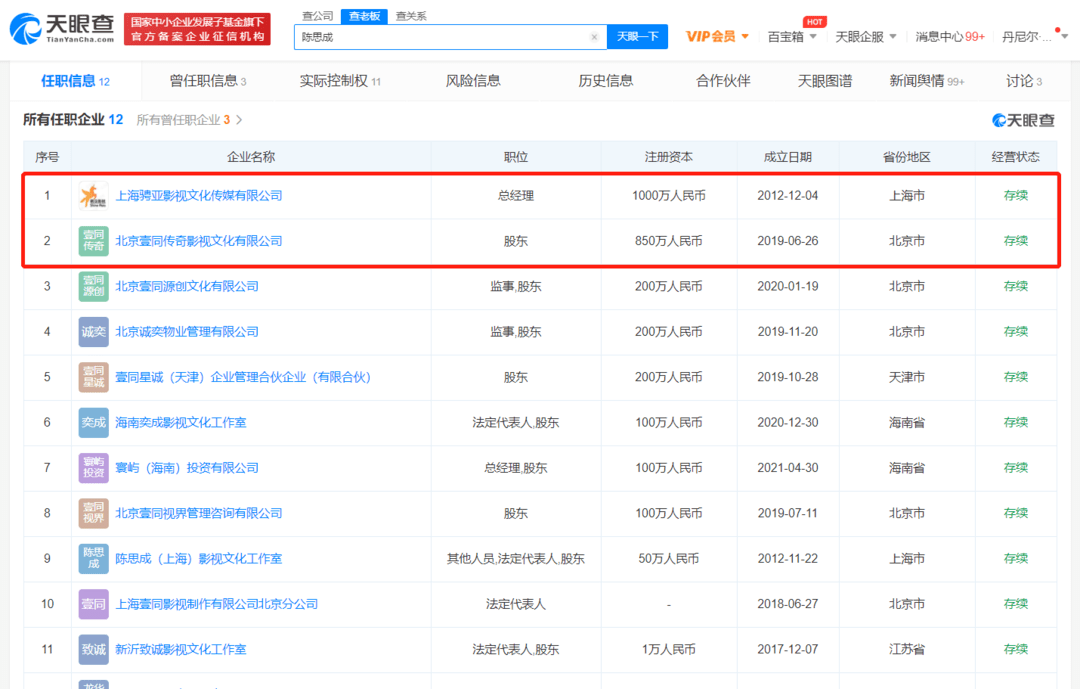
Task: Click the 壹同 branch company logo
Action: click(94, 604)
